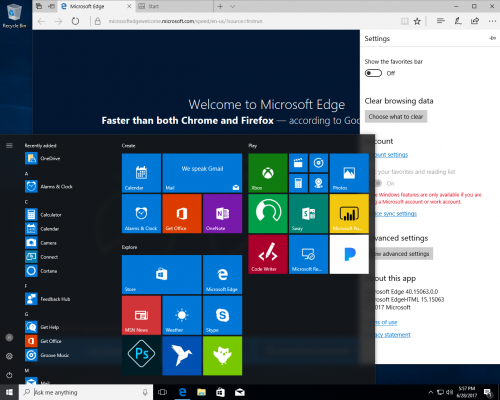Click Choose what to clear button
500x400 pixels.
tap(396, 117)
